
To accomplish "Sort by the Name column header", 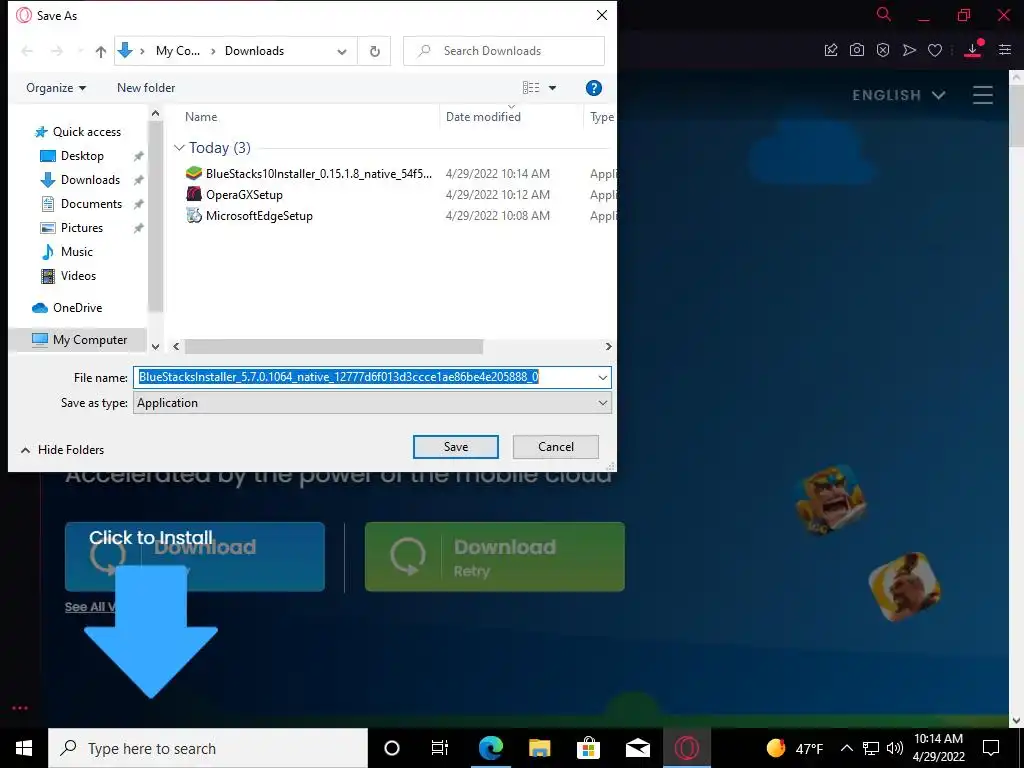I will (x=200, y=117).
